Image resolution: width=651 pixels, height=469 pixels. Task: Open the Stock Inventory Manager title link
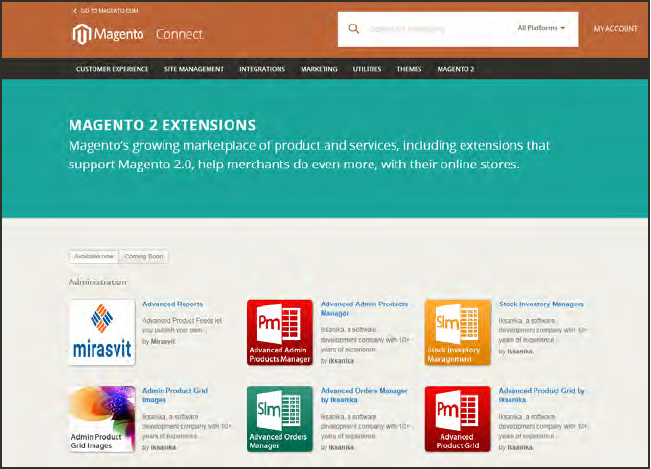click(541, 304)
